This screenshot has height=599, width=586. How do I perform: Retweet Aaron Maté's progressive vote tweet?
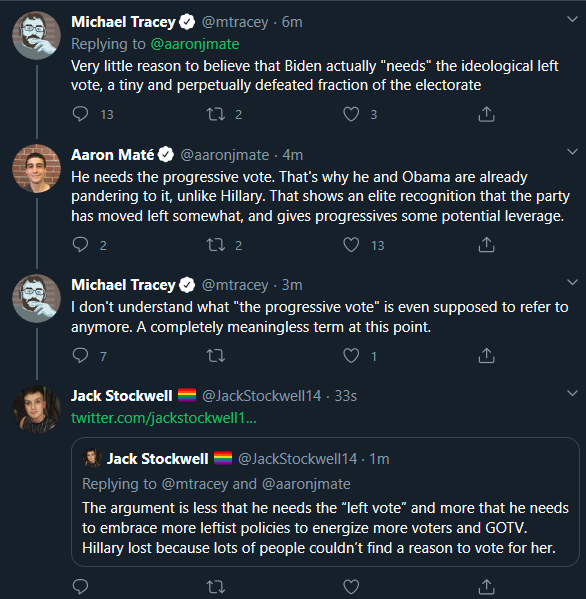coord(216,244)
